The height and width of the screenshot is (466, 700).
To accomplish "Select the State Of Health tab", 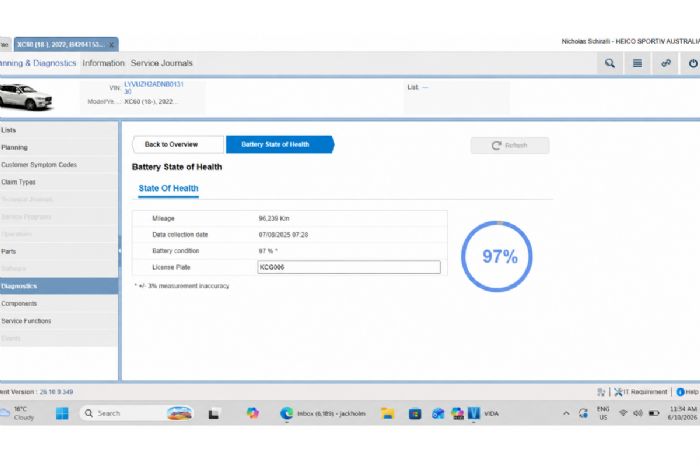I will 168,188.
